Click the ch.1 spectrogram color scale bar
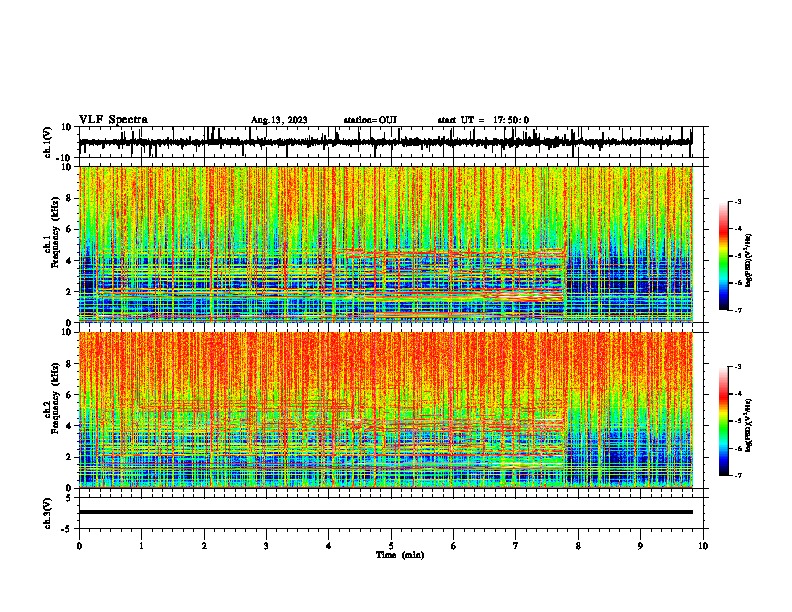Screen dimensions: 792x612 point(724,256)
